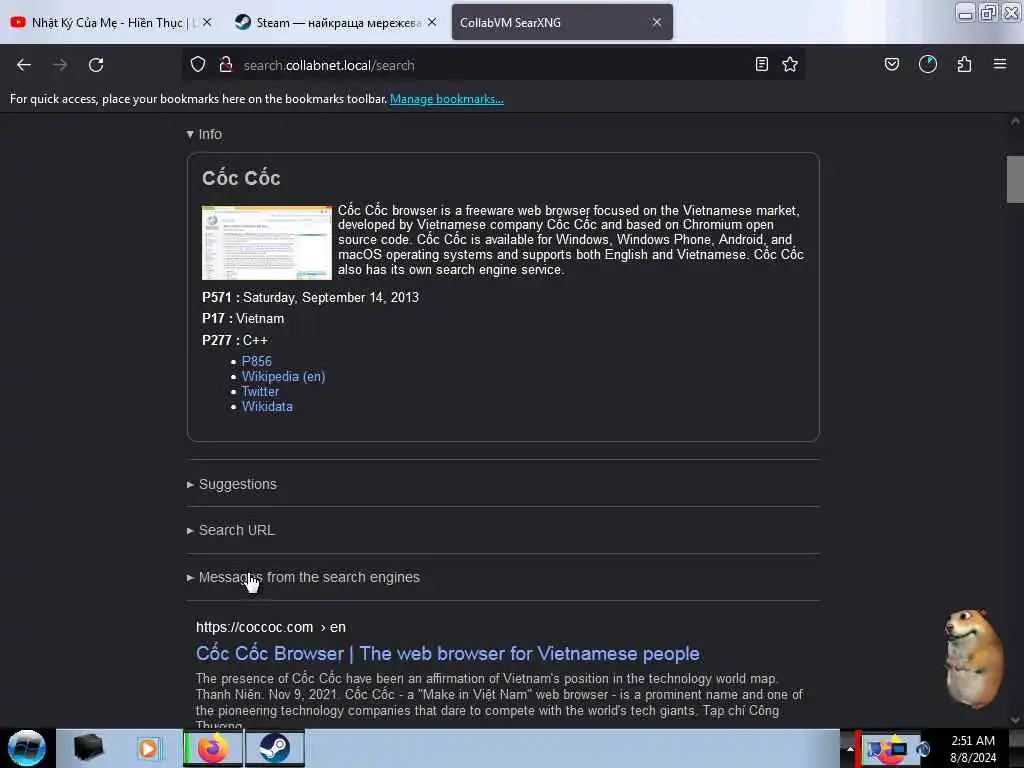
Task: Click the scrollbar up arrow
Action: pos(1015,121)
